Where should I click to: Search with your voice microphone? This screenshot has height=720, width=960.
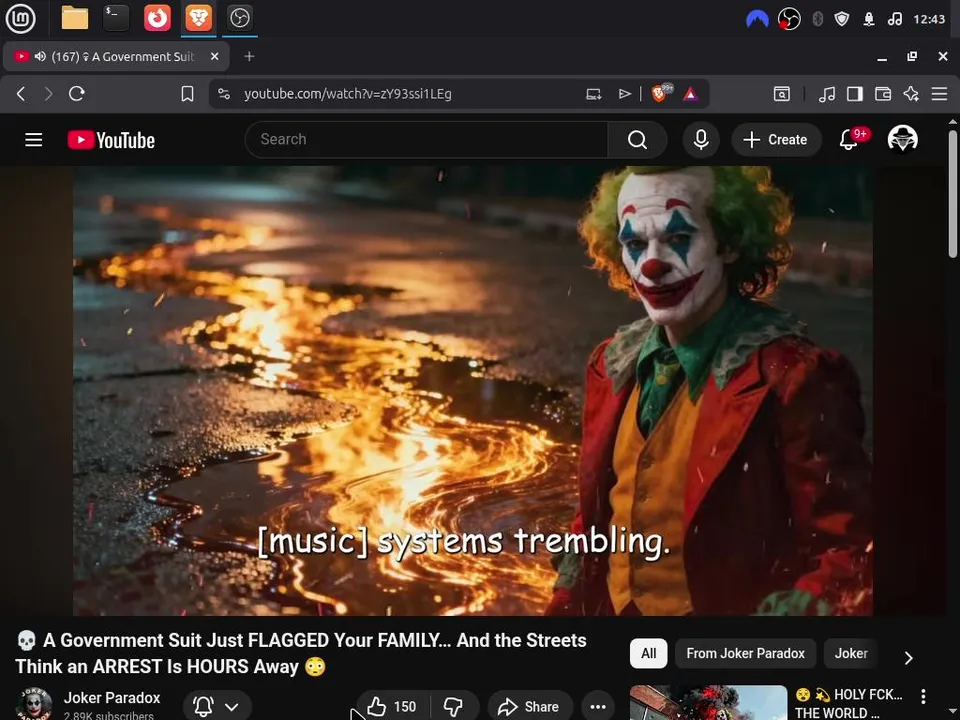pyautogui.click(x=701, y=140)
